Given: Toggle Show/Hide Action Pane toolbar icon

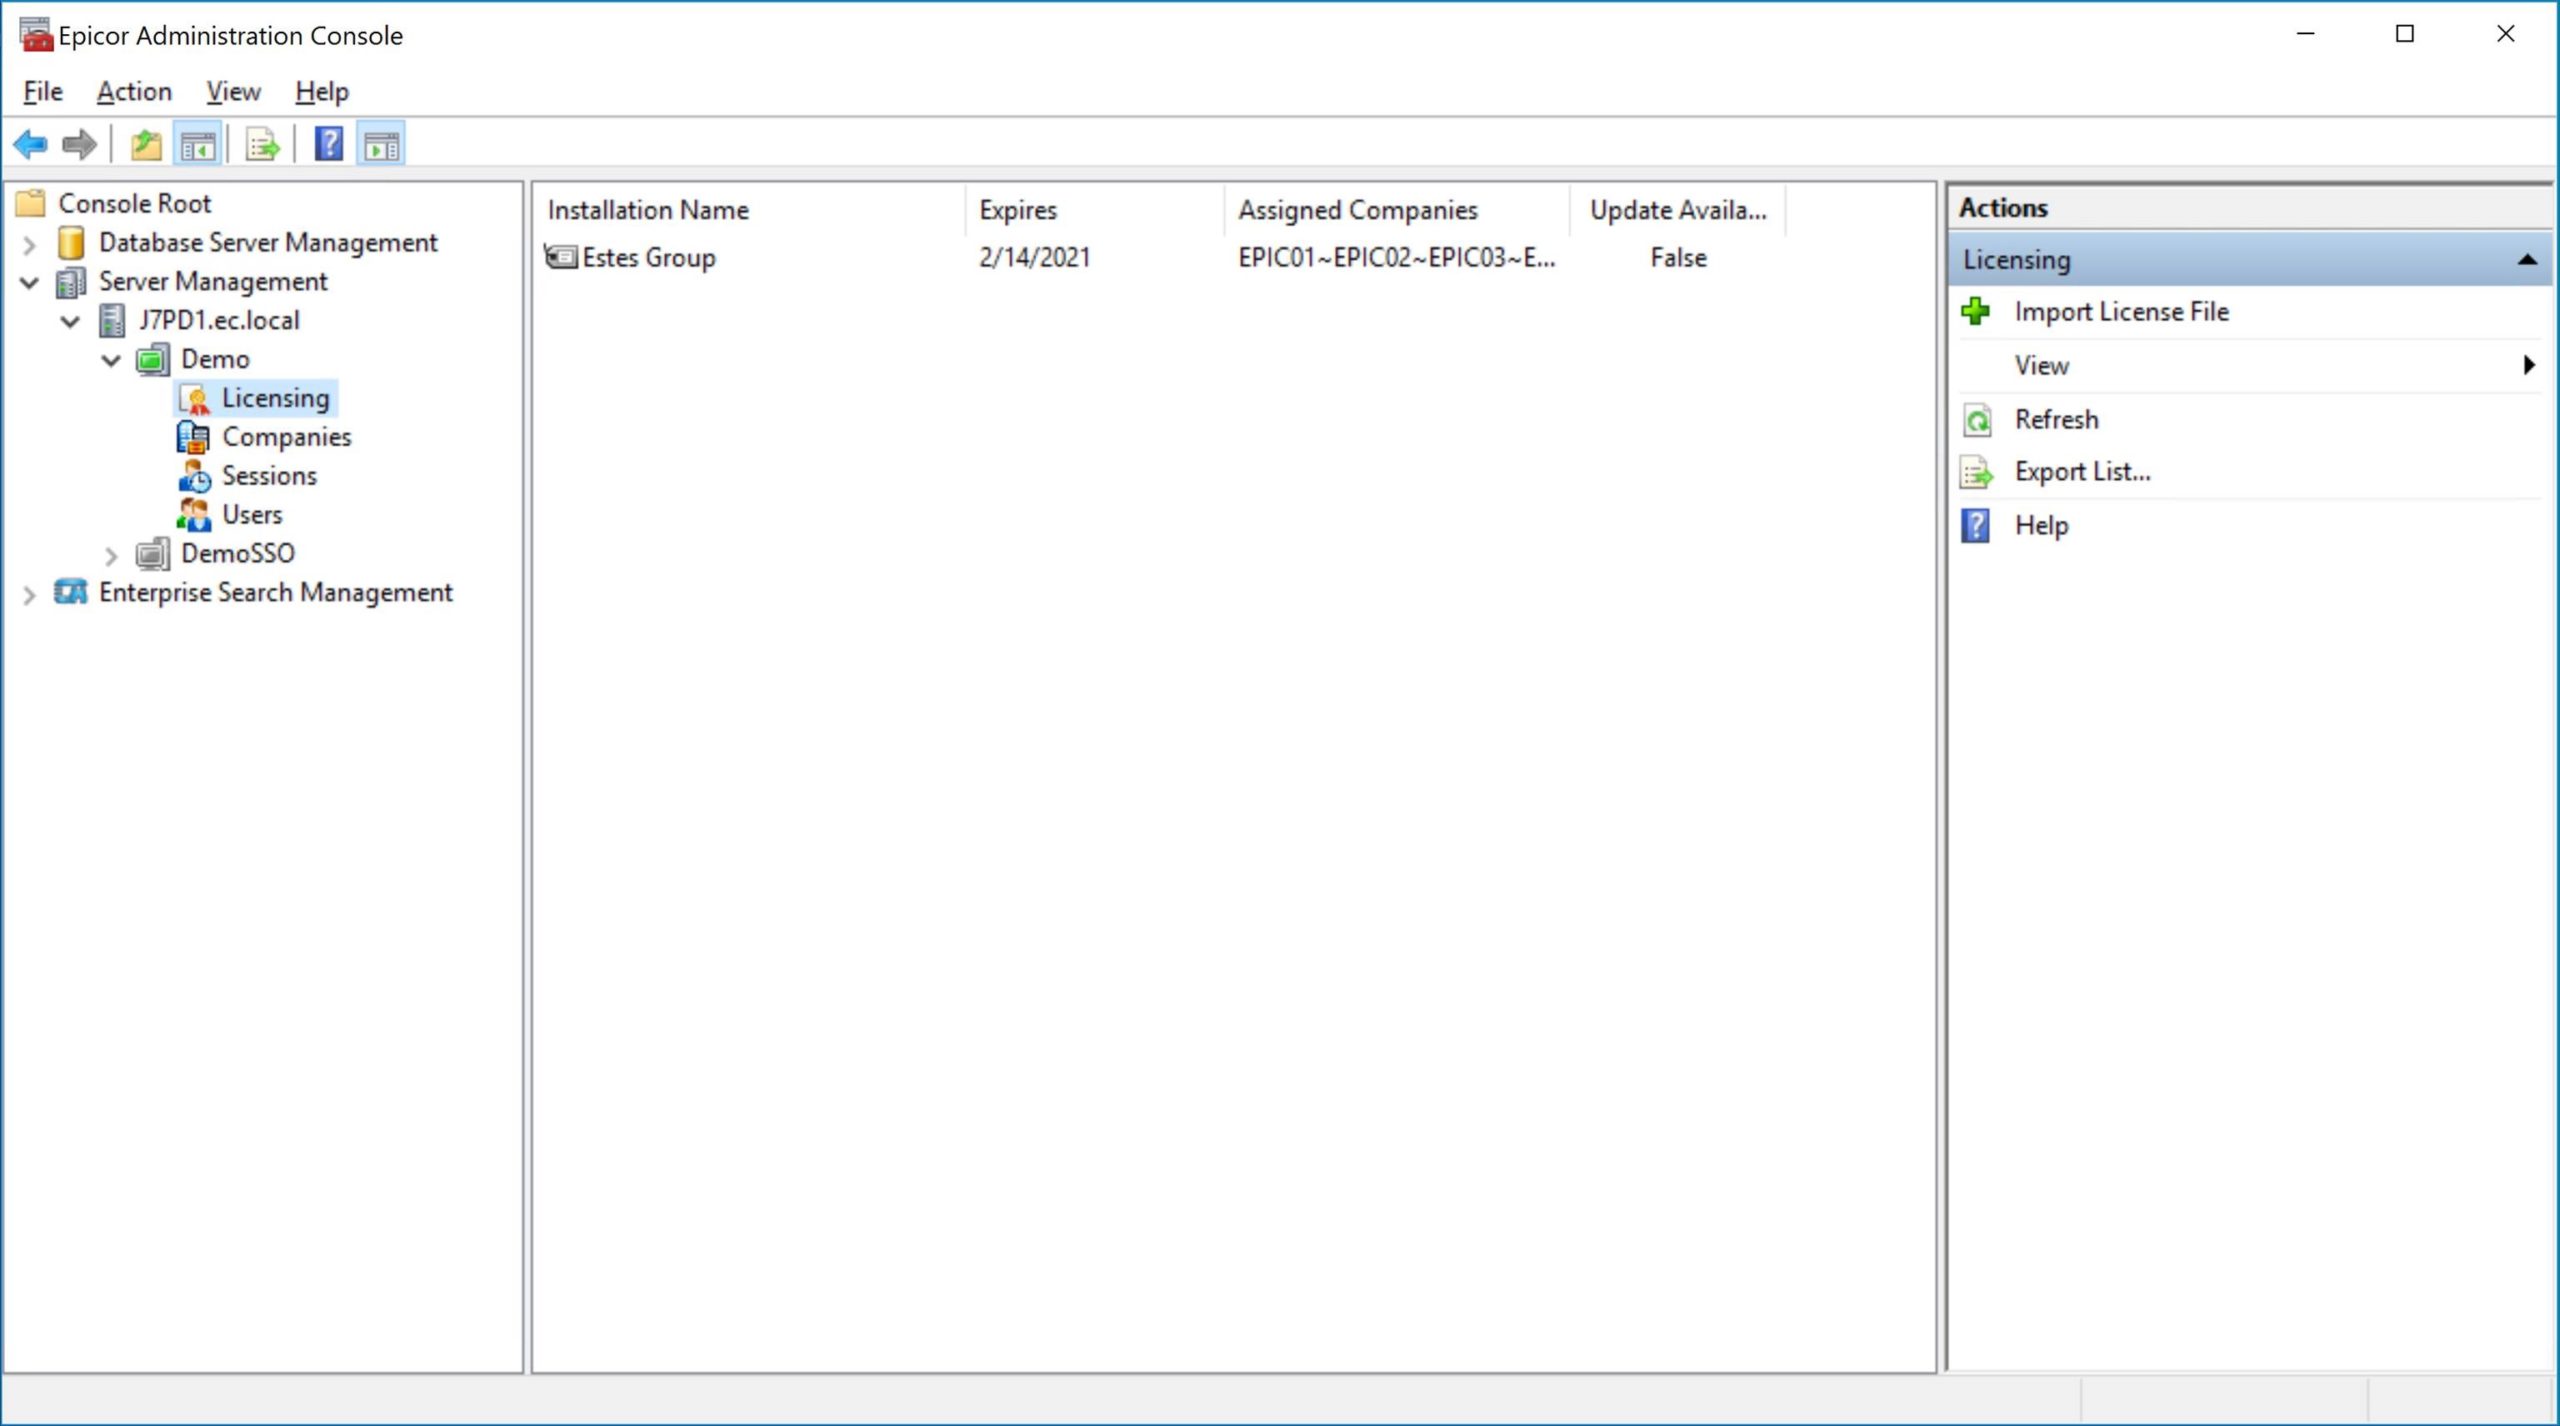Looking at the screenshot, I should [x=381, y=145].
